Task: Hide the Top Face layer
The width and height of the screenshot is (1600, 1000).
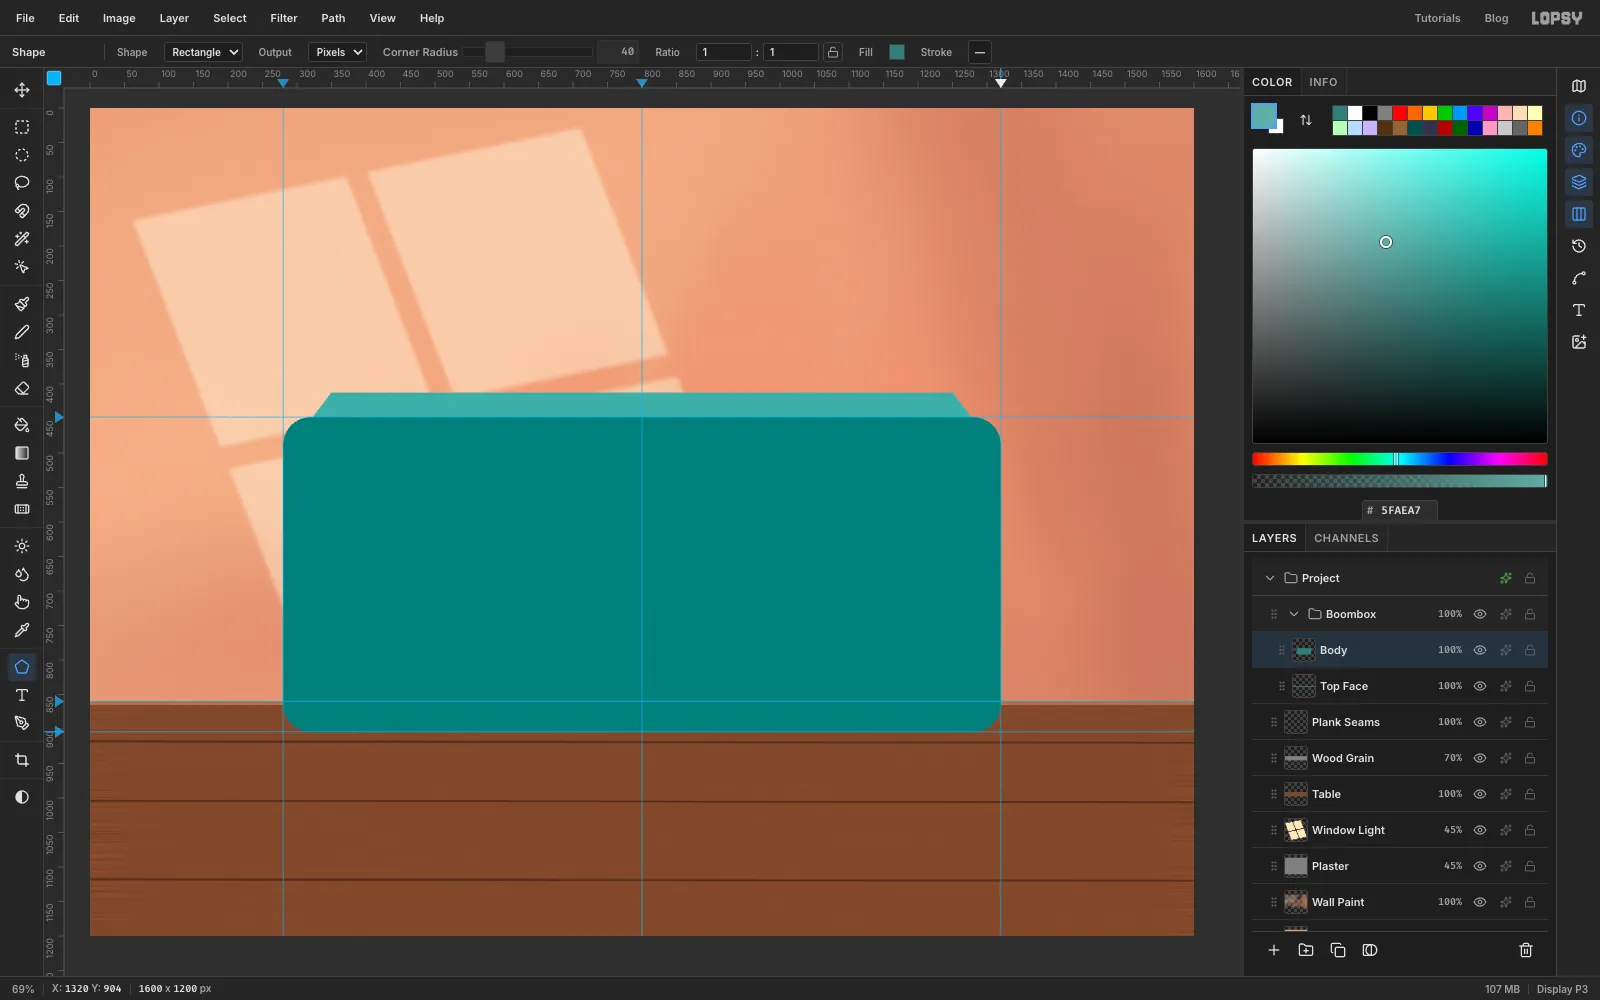Action: click(1480, 686)
